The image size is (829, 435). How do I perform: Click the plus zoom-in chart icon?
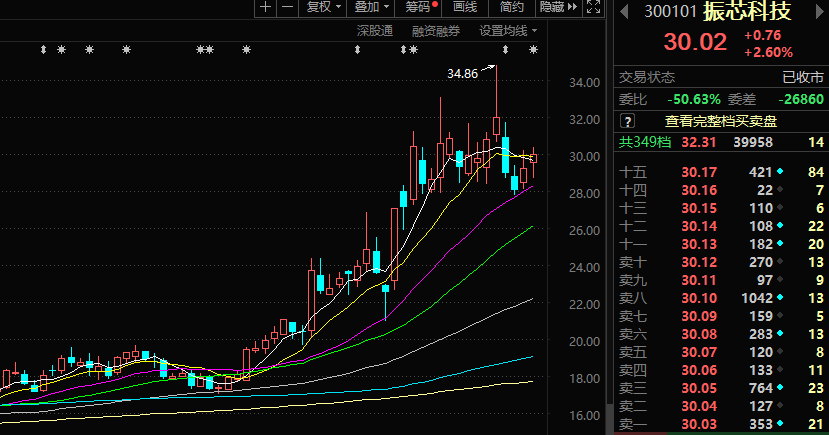tap(264, 7)
